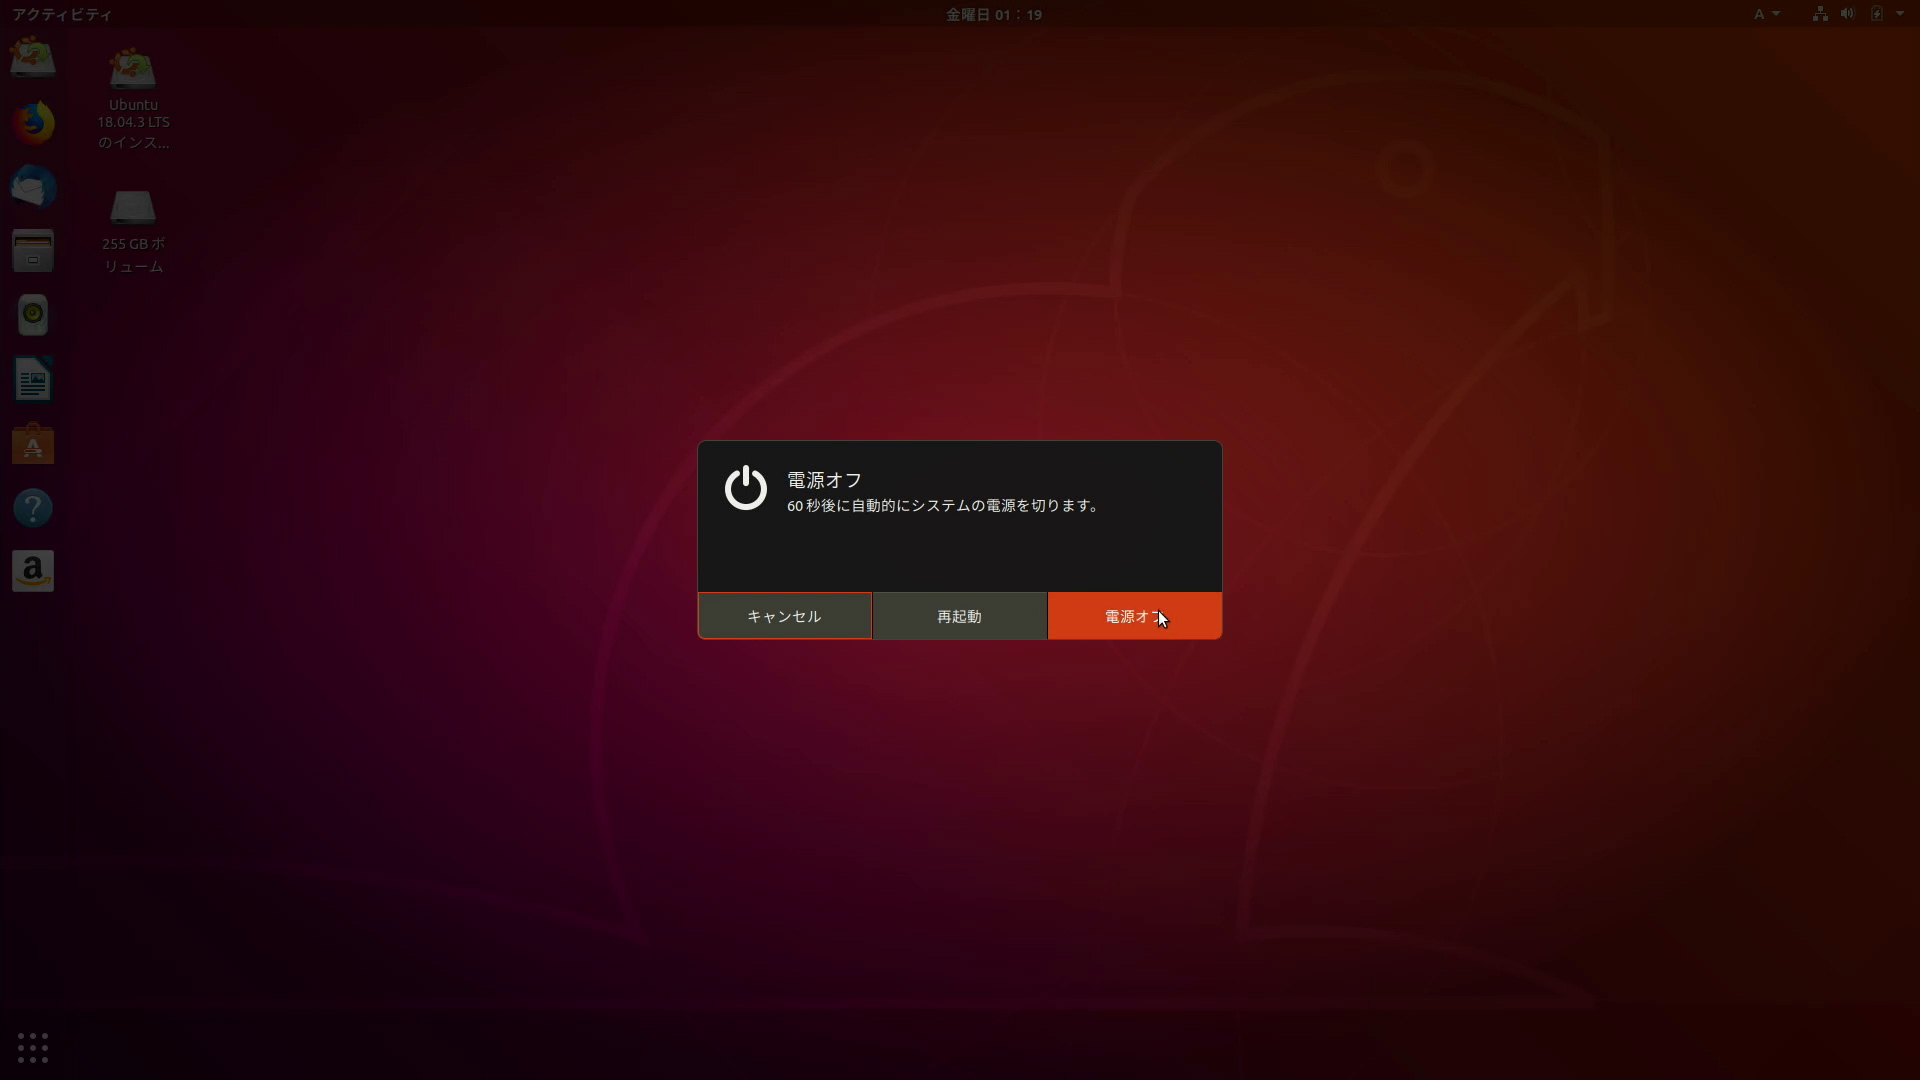1920x1080 pixels.
Task: Launch the Amazon shortcut
Action: tap(33, 571)
